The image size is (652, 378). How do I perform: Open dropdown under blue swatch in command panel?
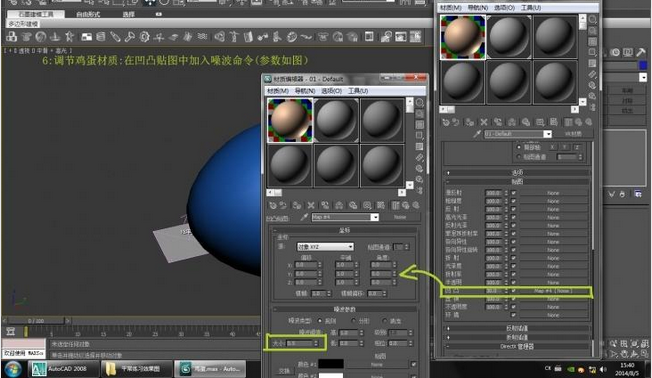point(643,77)
